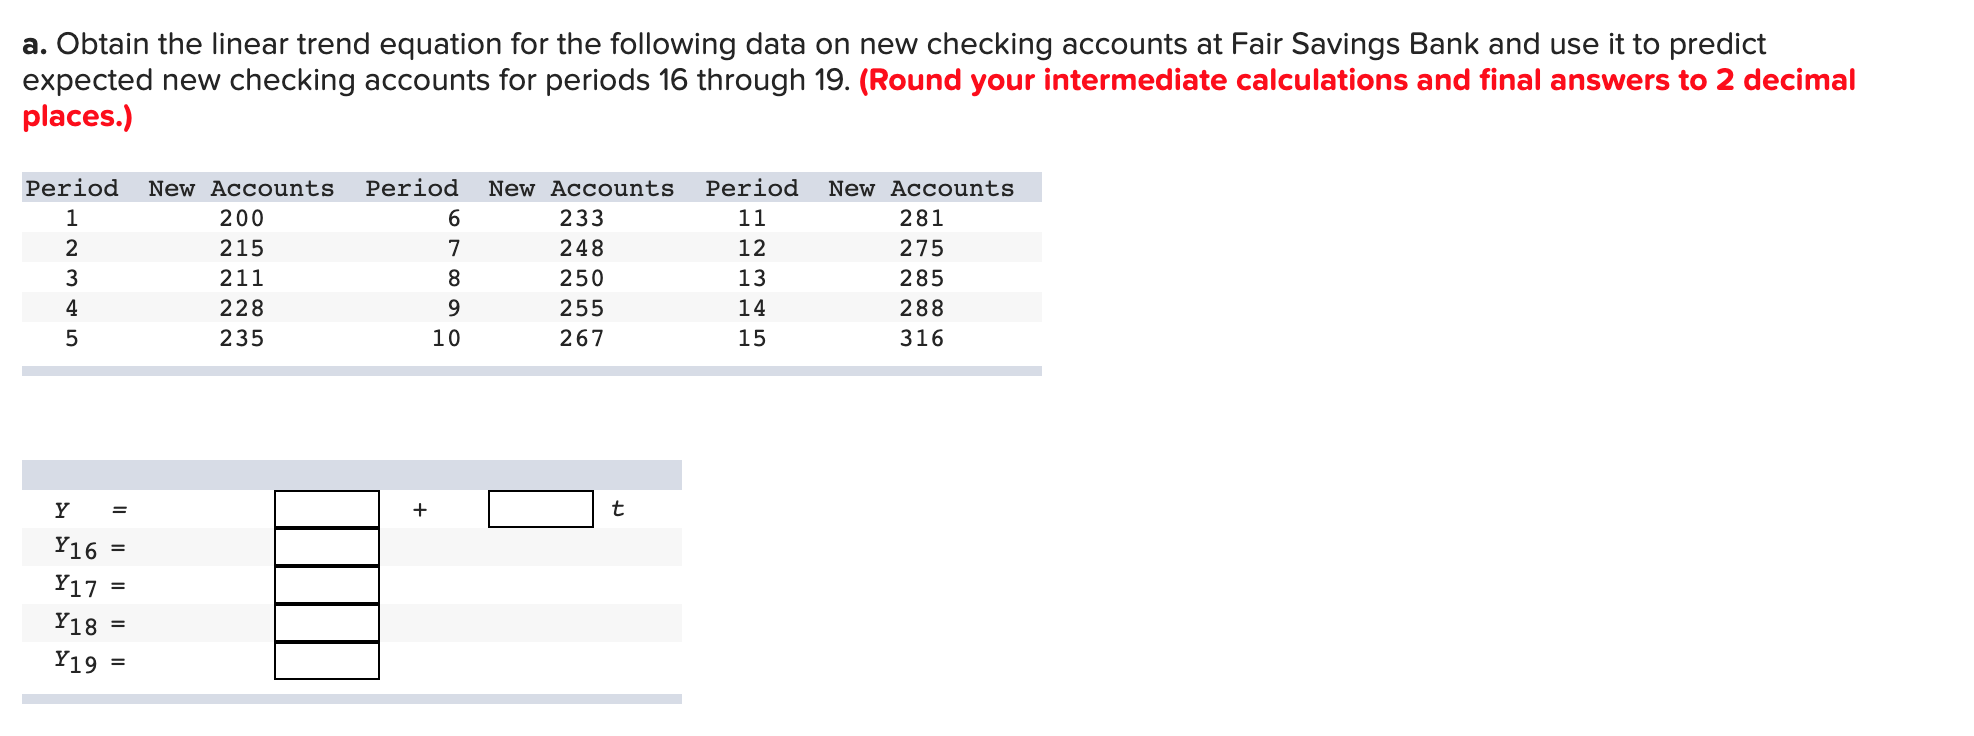Image resolution: width=1974 pixels, height=736 pixels.
Task: Click the plus sign in the equation
Action: [420, 510]
